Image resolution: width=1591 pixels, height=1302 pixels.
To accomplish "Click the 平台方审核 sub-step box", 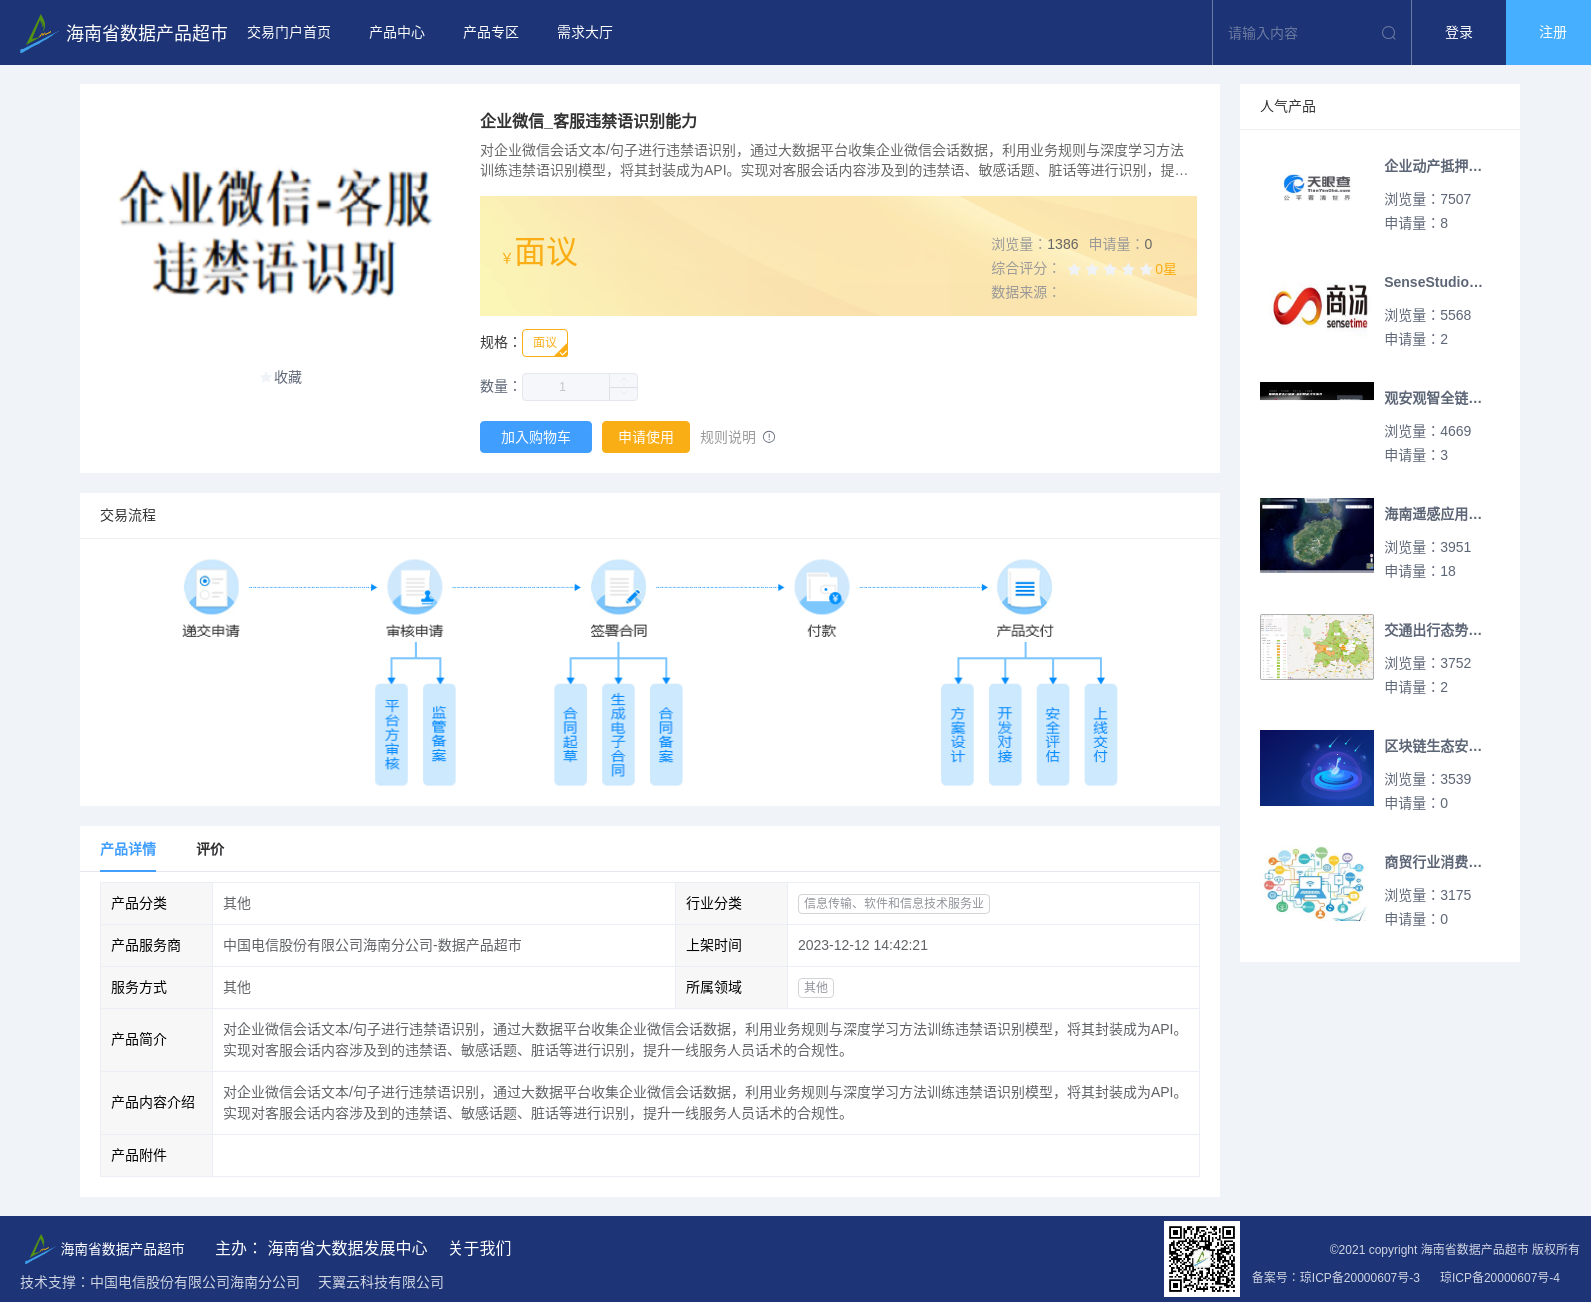I will [392, 734].
